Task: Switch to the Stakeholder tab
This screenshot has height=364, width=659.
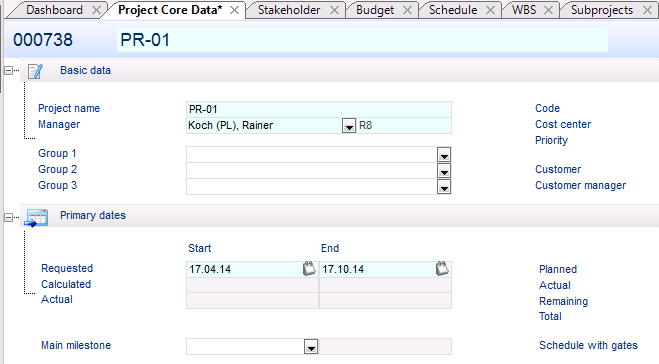Action: [289, 10]
